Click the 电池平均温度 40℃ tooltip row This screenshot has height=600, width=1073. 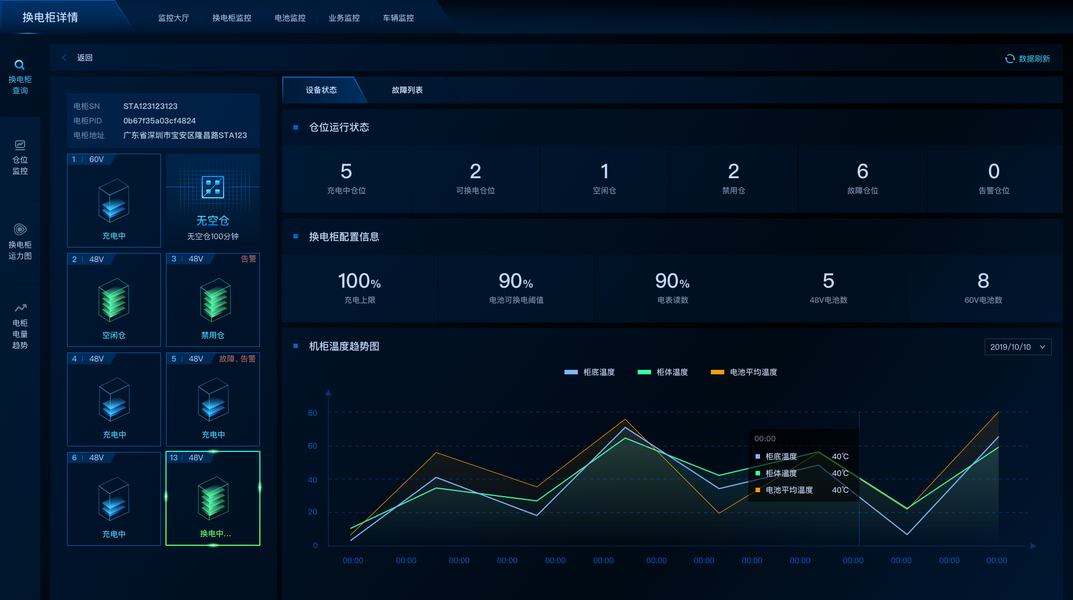pos(802,490)
